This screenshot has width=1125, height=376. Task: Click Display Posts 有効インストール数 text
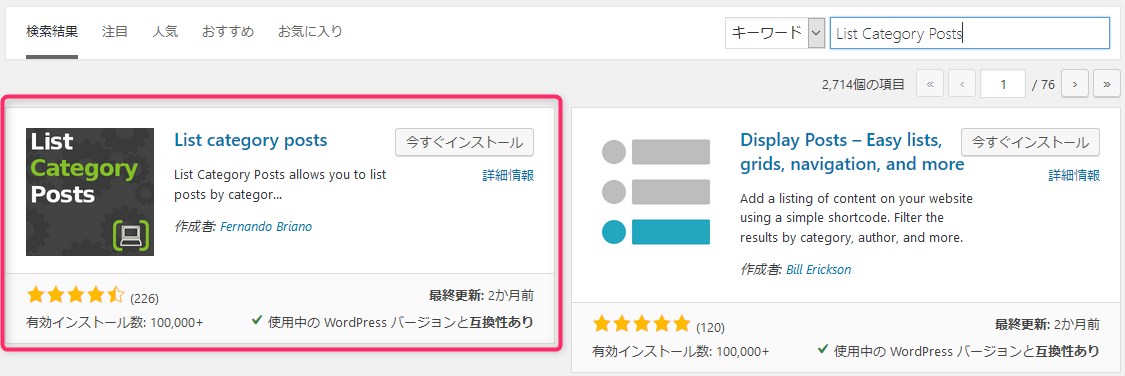(x=680, y=352)
